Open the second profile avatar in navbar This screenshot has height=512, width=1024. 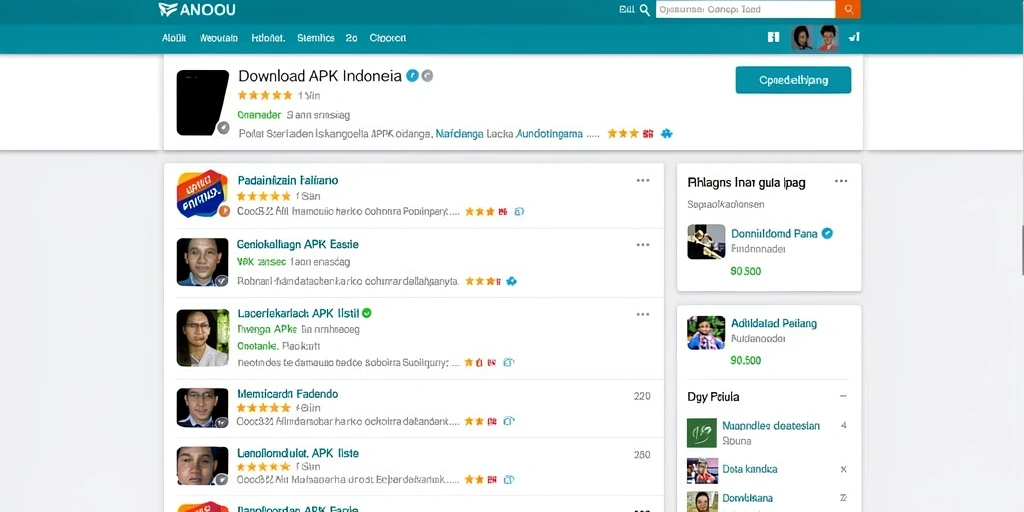tap(828, 38)
